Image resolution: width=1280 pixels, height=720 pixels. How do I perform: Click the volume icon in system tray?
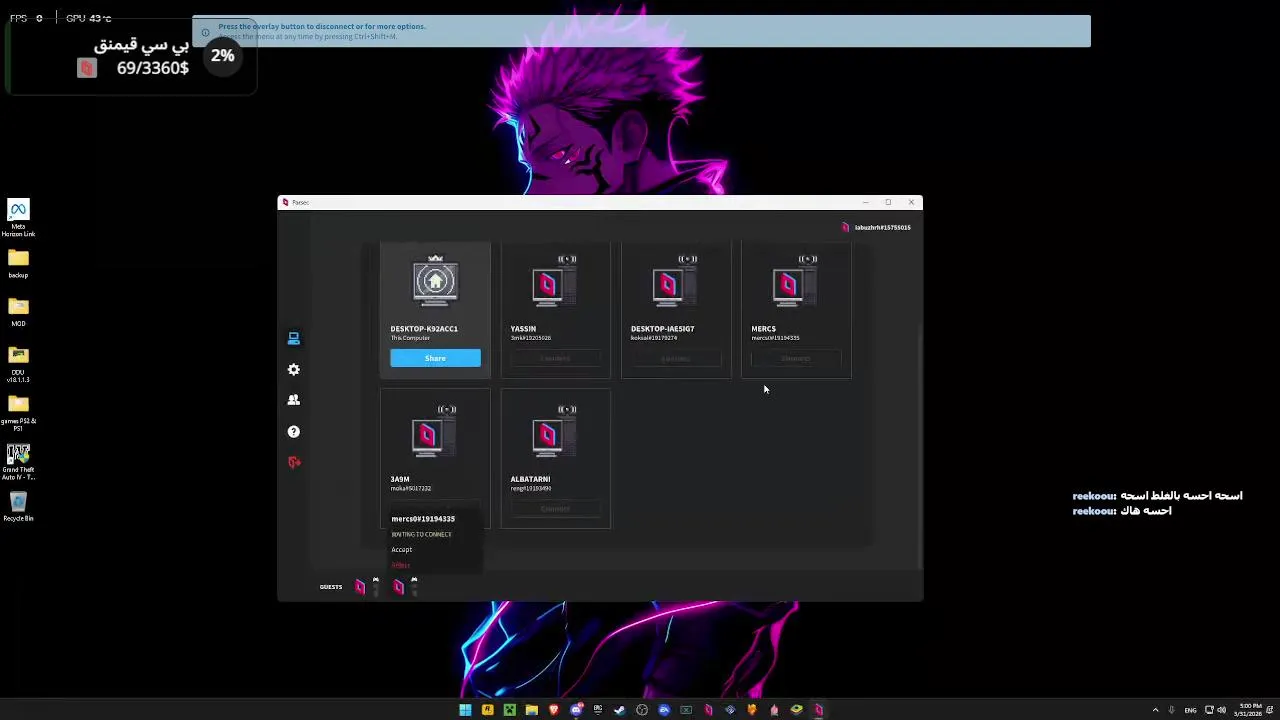pyautogui.click(x=1221, y=710)
